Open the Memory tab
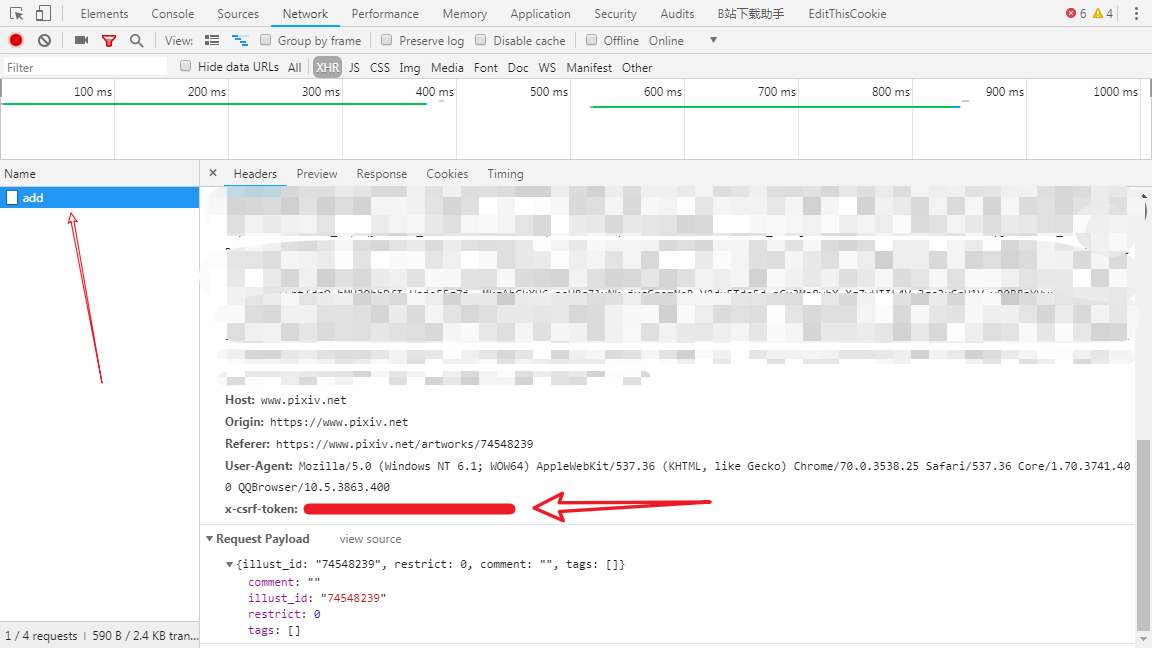This screenshot has width=1152, height=648. (x=464, y=13)
